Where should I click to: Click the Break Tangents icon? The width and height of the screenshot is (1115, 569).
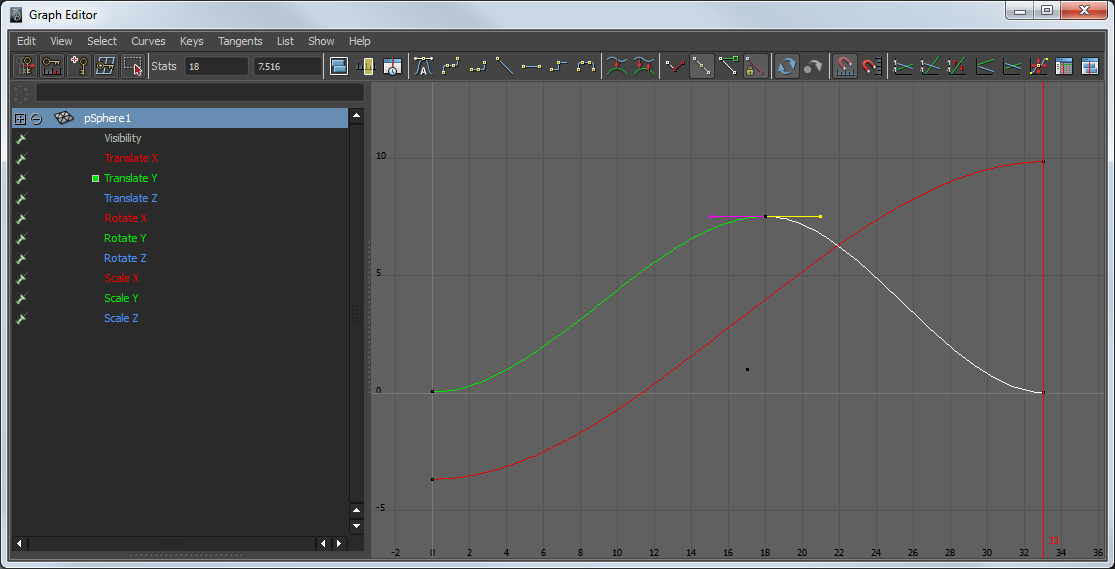(x=677, y=67)
